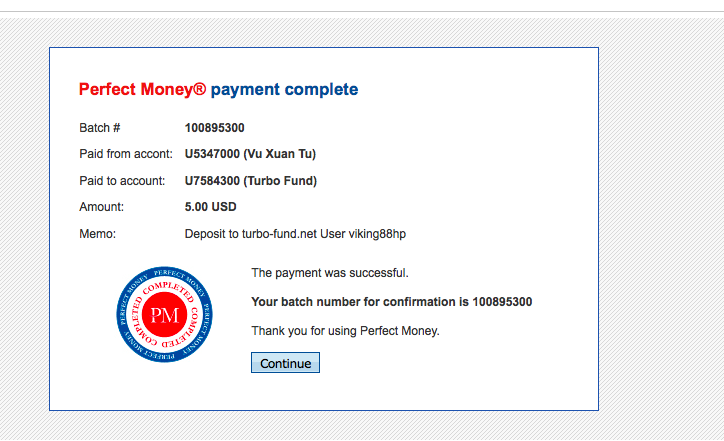This screenshot has height=441, width=724.
Task: Click the 'Paid from accont:' label
Action: pos(126,154)
